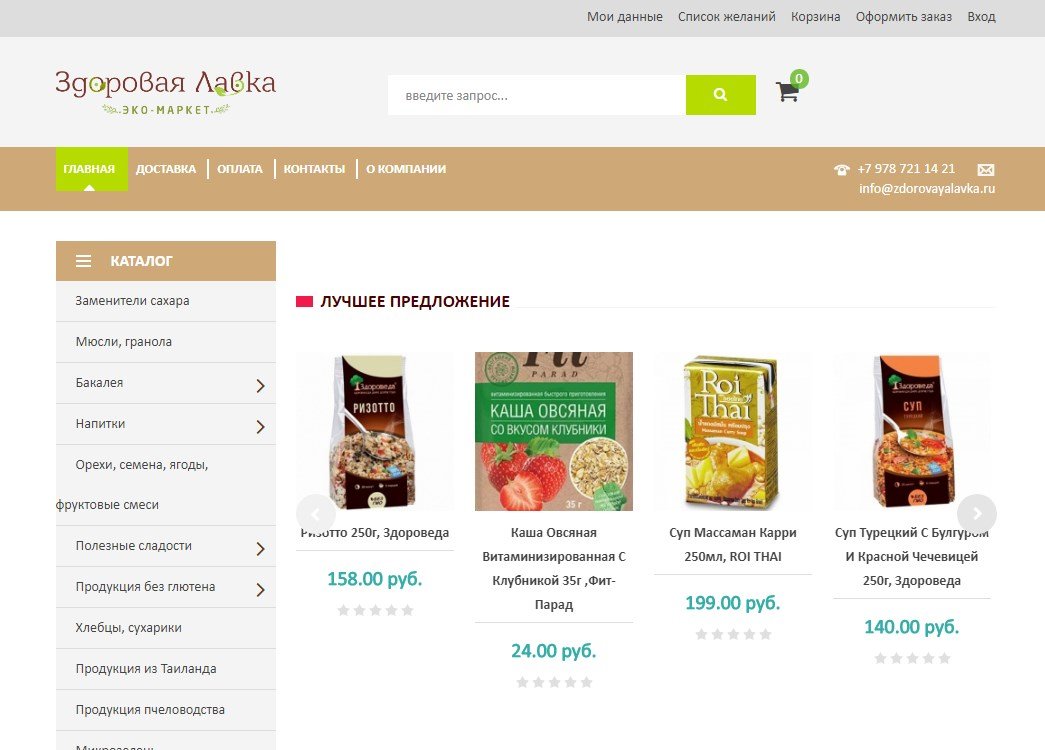
Task: Click the envelope email icon
Action: [x=986, y=169]
